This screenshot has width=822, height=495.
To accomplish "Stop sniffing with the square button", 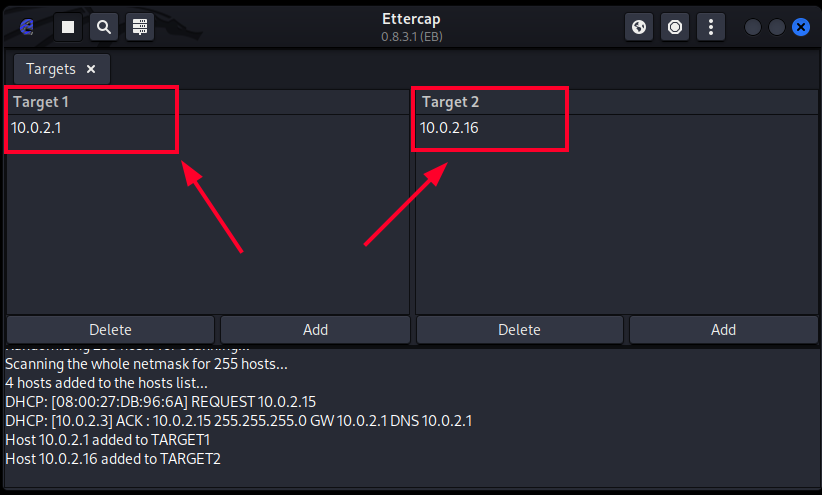I will (x=68, y=27).
